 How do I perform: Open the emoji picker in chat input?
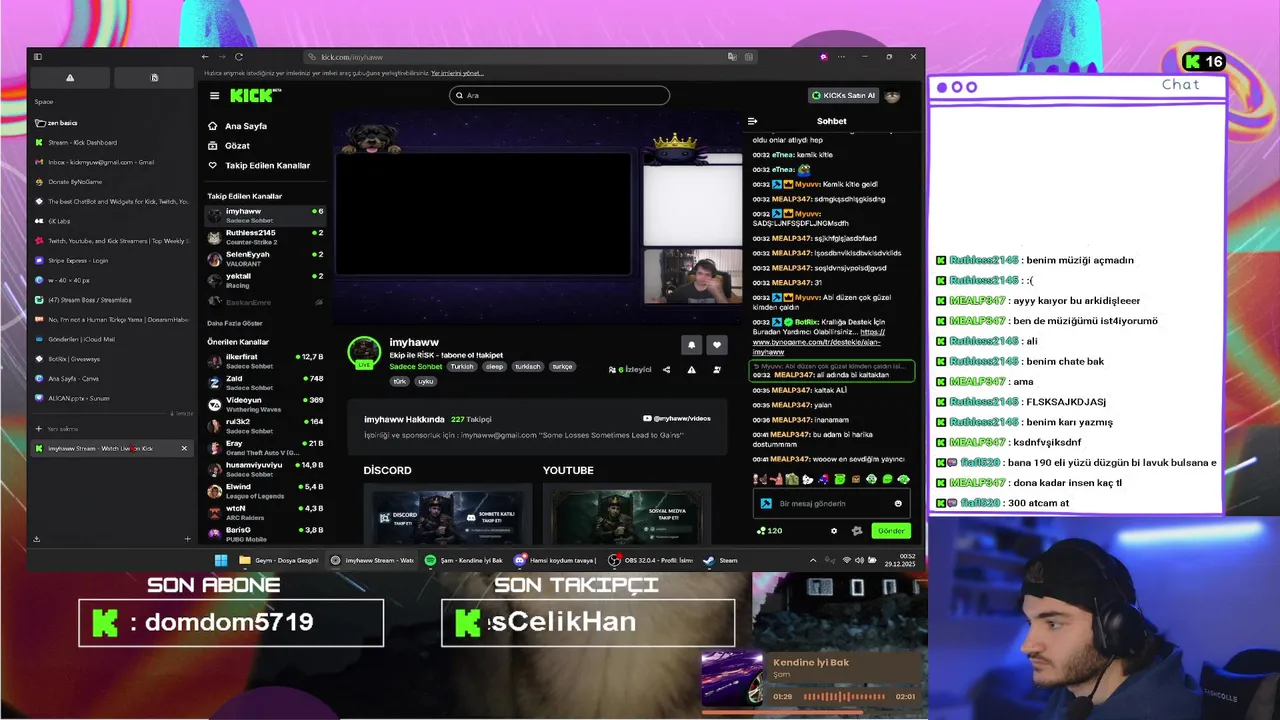[898, 504]
